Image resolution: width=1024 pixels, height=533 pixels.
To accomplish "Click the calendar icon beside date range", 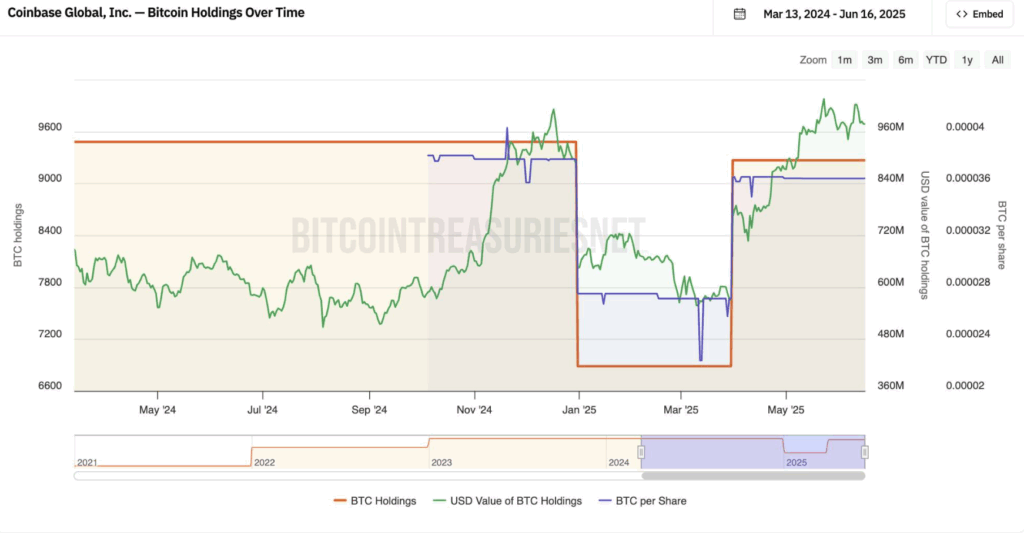I will point(739,14).
